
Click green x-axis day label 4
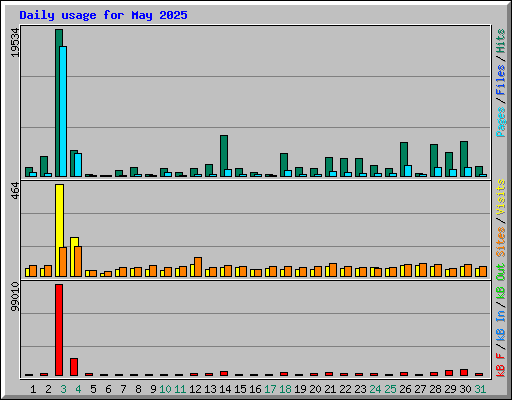tap(78, 389)
